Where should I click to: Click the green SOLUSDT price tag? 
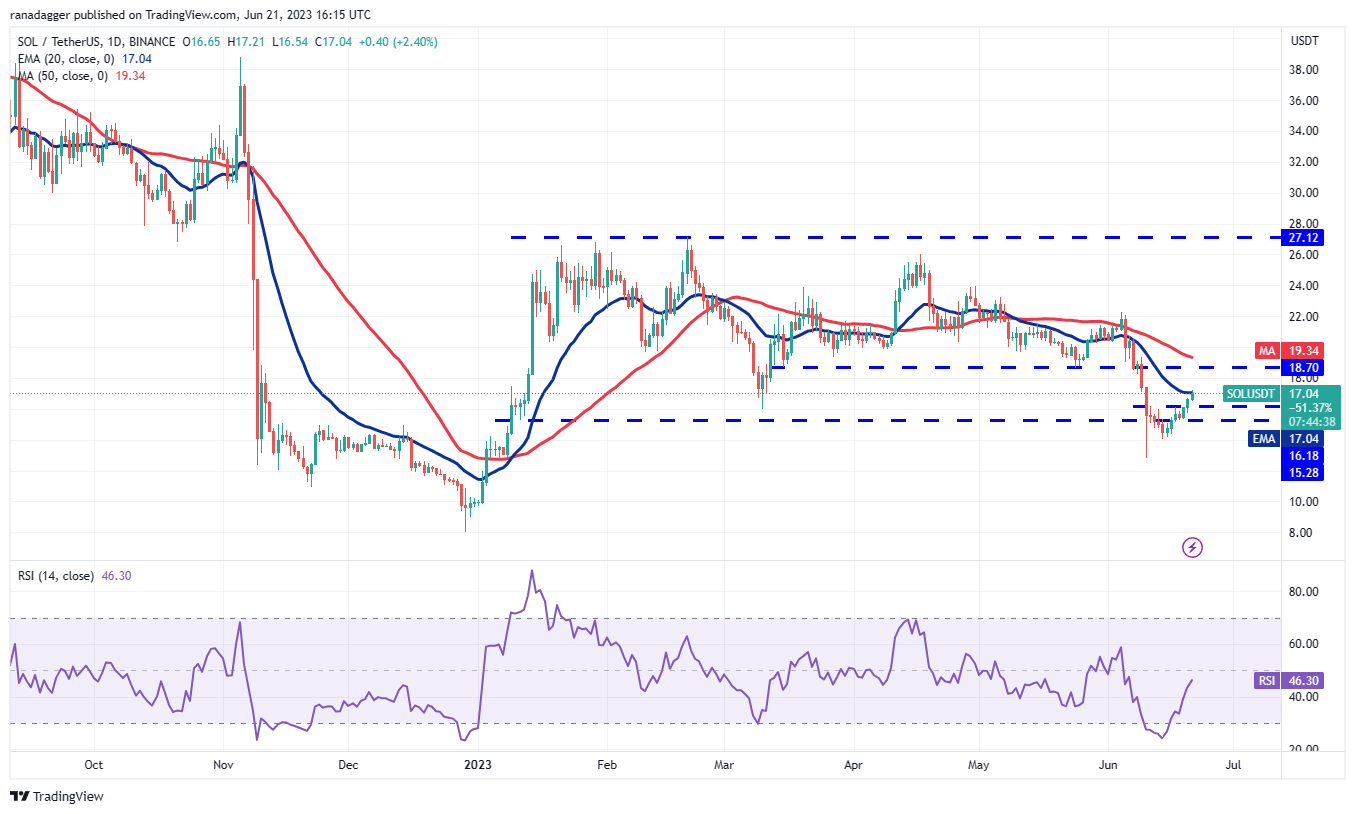[x=1248, y=394]
